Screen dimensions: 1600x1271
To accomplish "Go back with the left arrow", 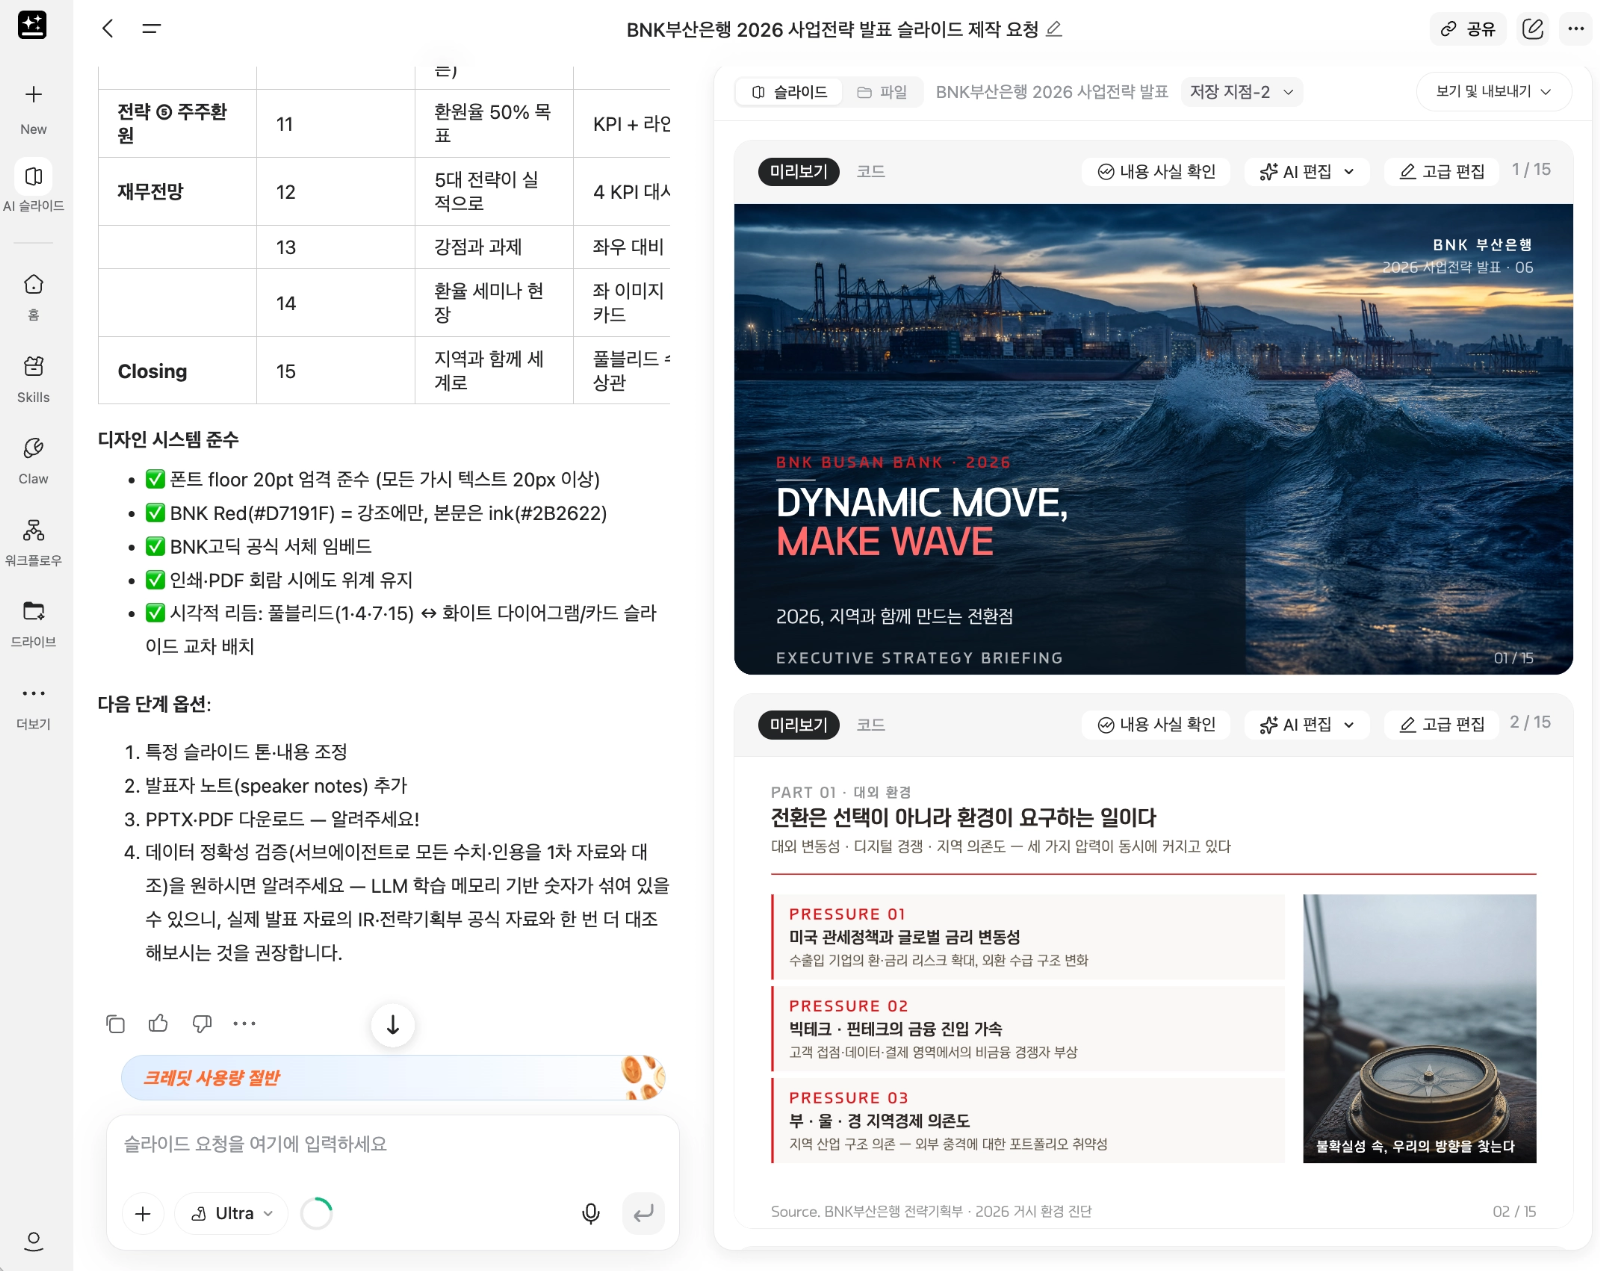I will point(108,29).
